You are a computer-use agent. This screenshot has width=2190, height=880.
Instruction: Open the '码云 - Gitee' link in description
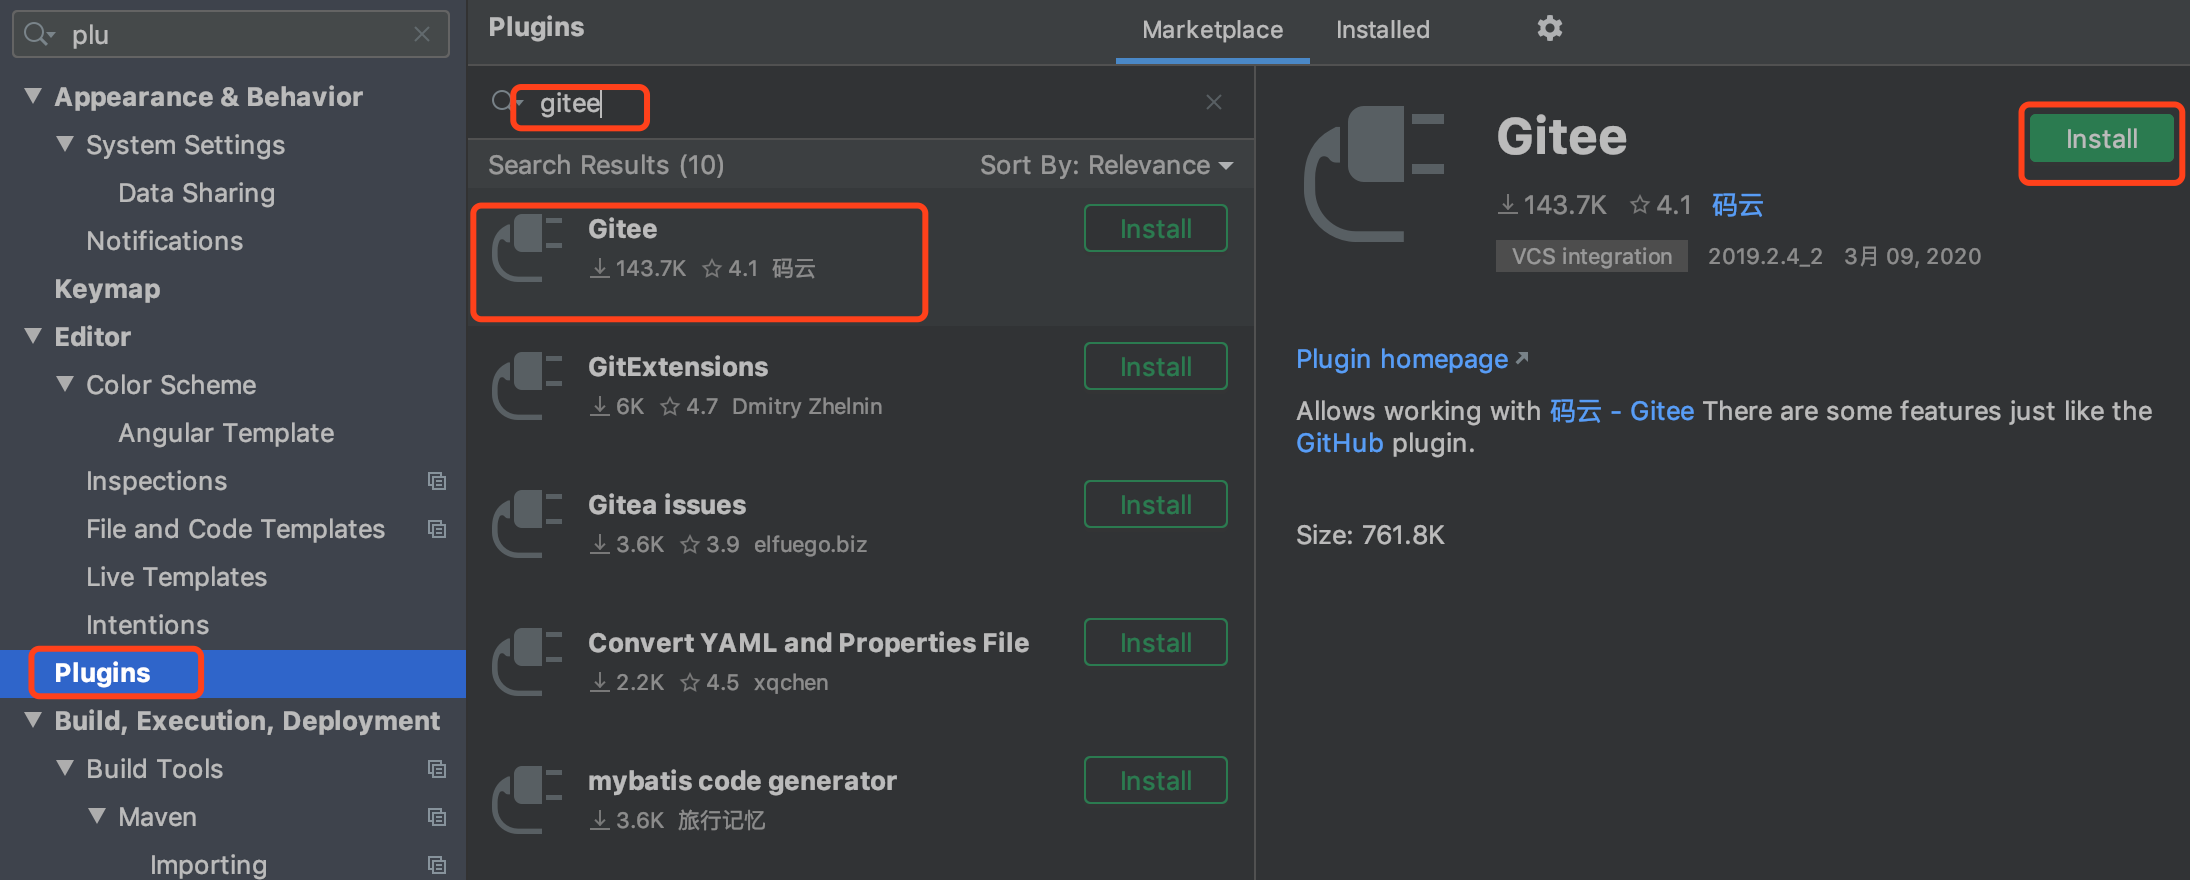click(x=1622, y=411)
